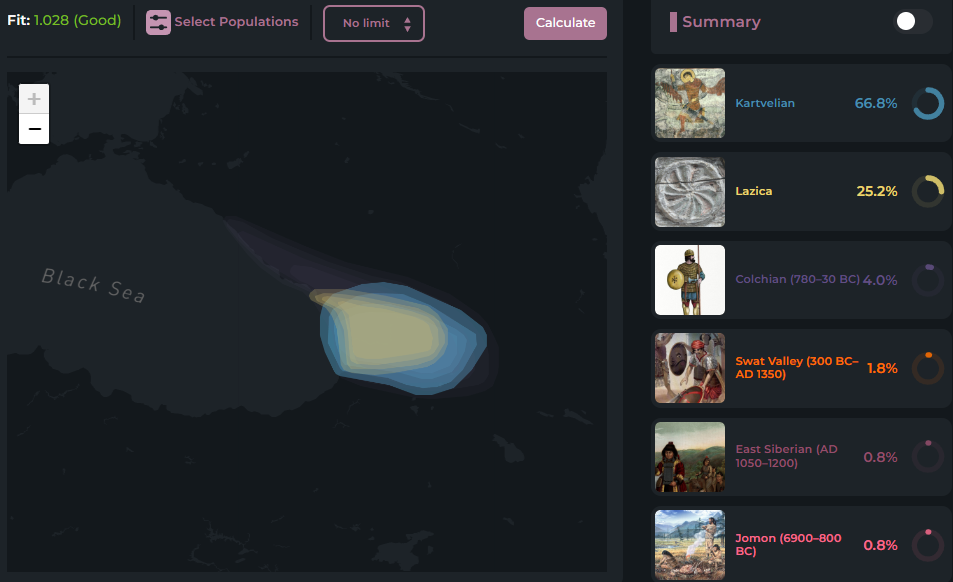Screen dimensions: 953x582
Task: Open the Kartvelian population thumbnail
Action: 690,103
